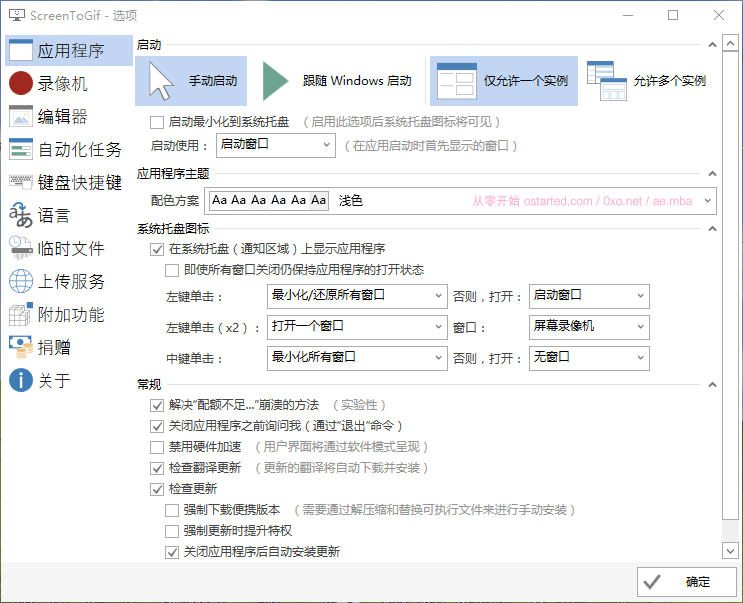The width and height of the screenshot is (743, 603).
Task: Click the ScreenToGif title bar icon
Action: coord(17,15)
